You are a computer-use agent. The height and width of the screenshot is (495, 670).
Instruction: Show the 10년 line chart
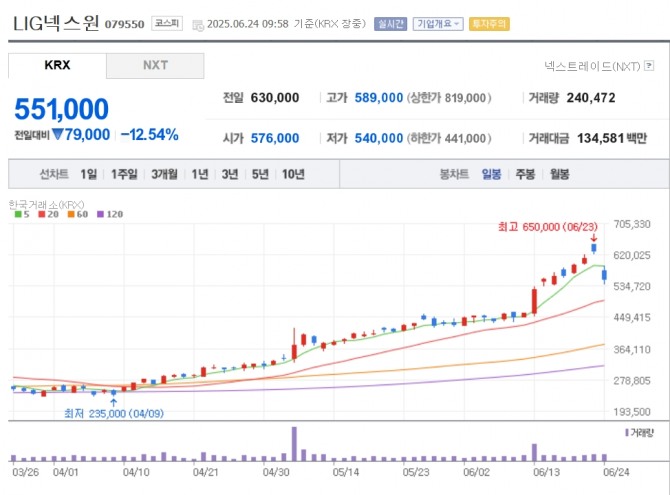293,174
